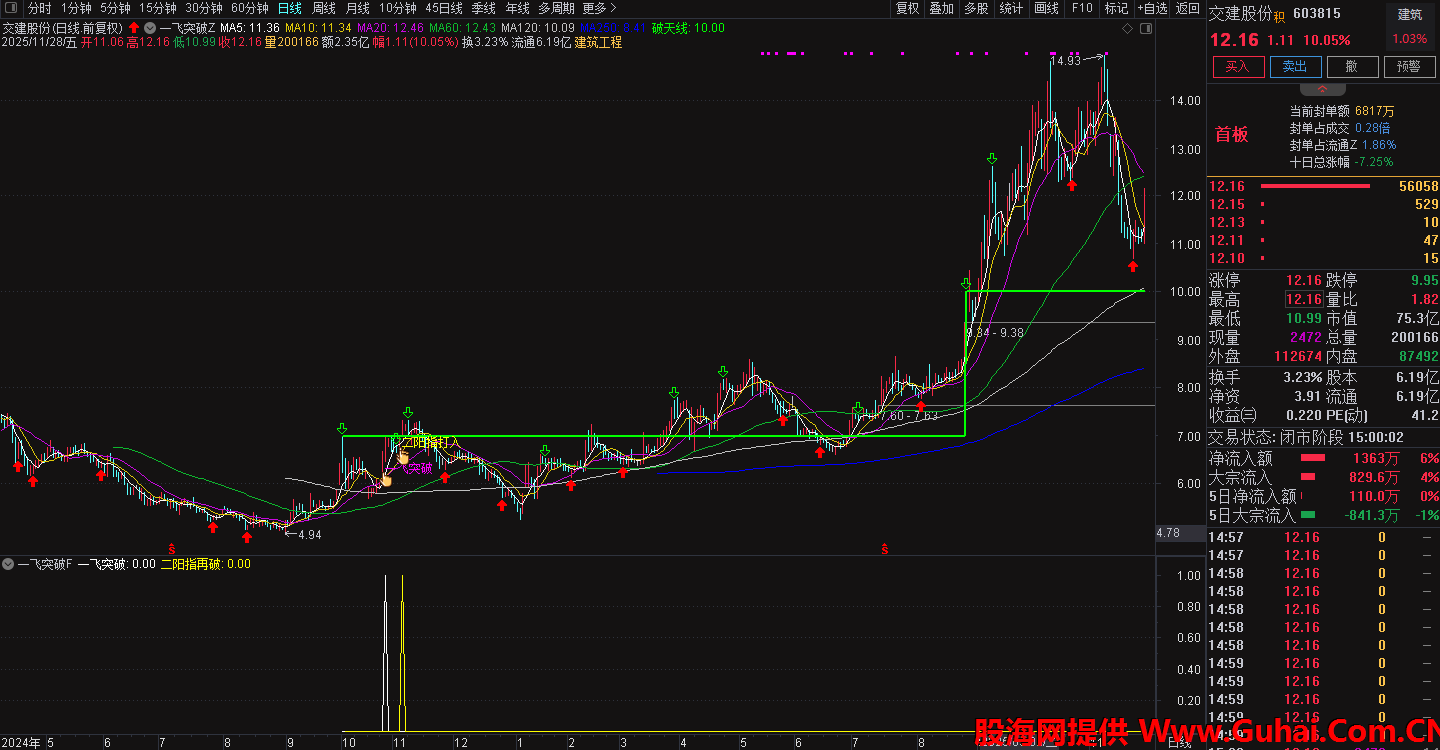Click the diamond icon above the chart
This screenshot has height=750, width=1440.
(1127, 29)
